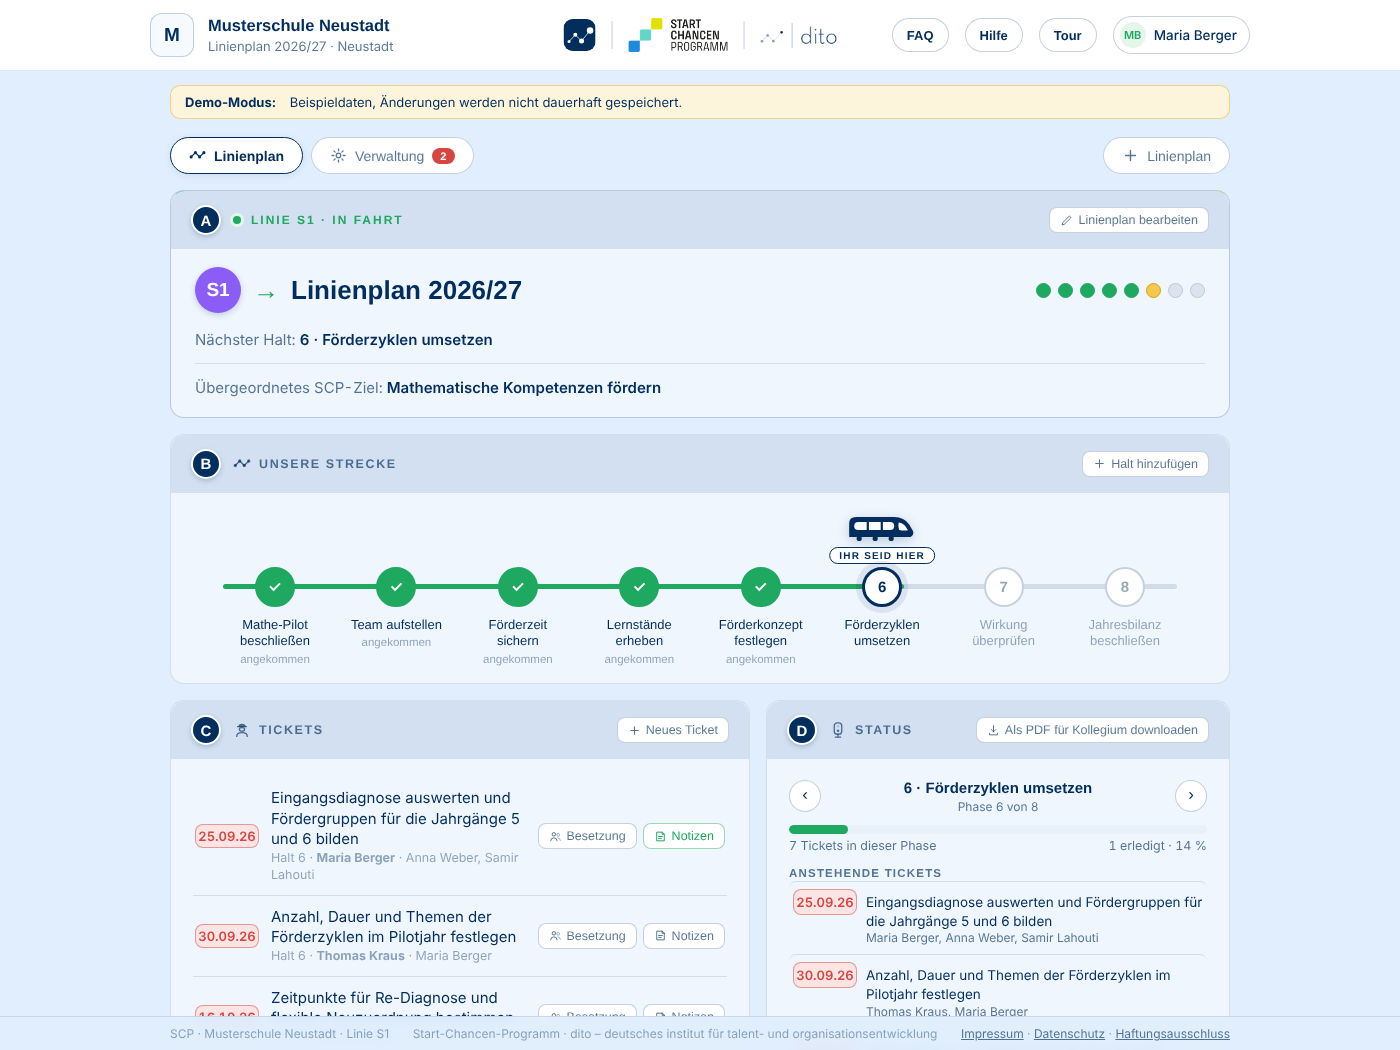Open the Haftungsausschluss link

(x=1173, y=1034)
